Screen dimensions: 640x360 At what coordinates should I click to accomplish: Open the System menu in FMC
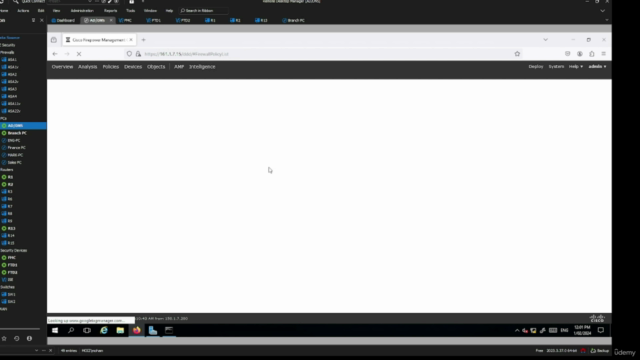556,67
